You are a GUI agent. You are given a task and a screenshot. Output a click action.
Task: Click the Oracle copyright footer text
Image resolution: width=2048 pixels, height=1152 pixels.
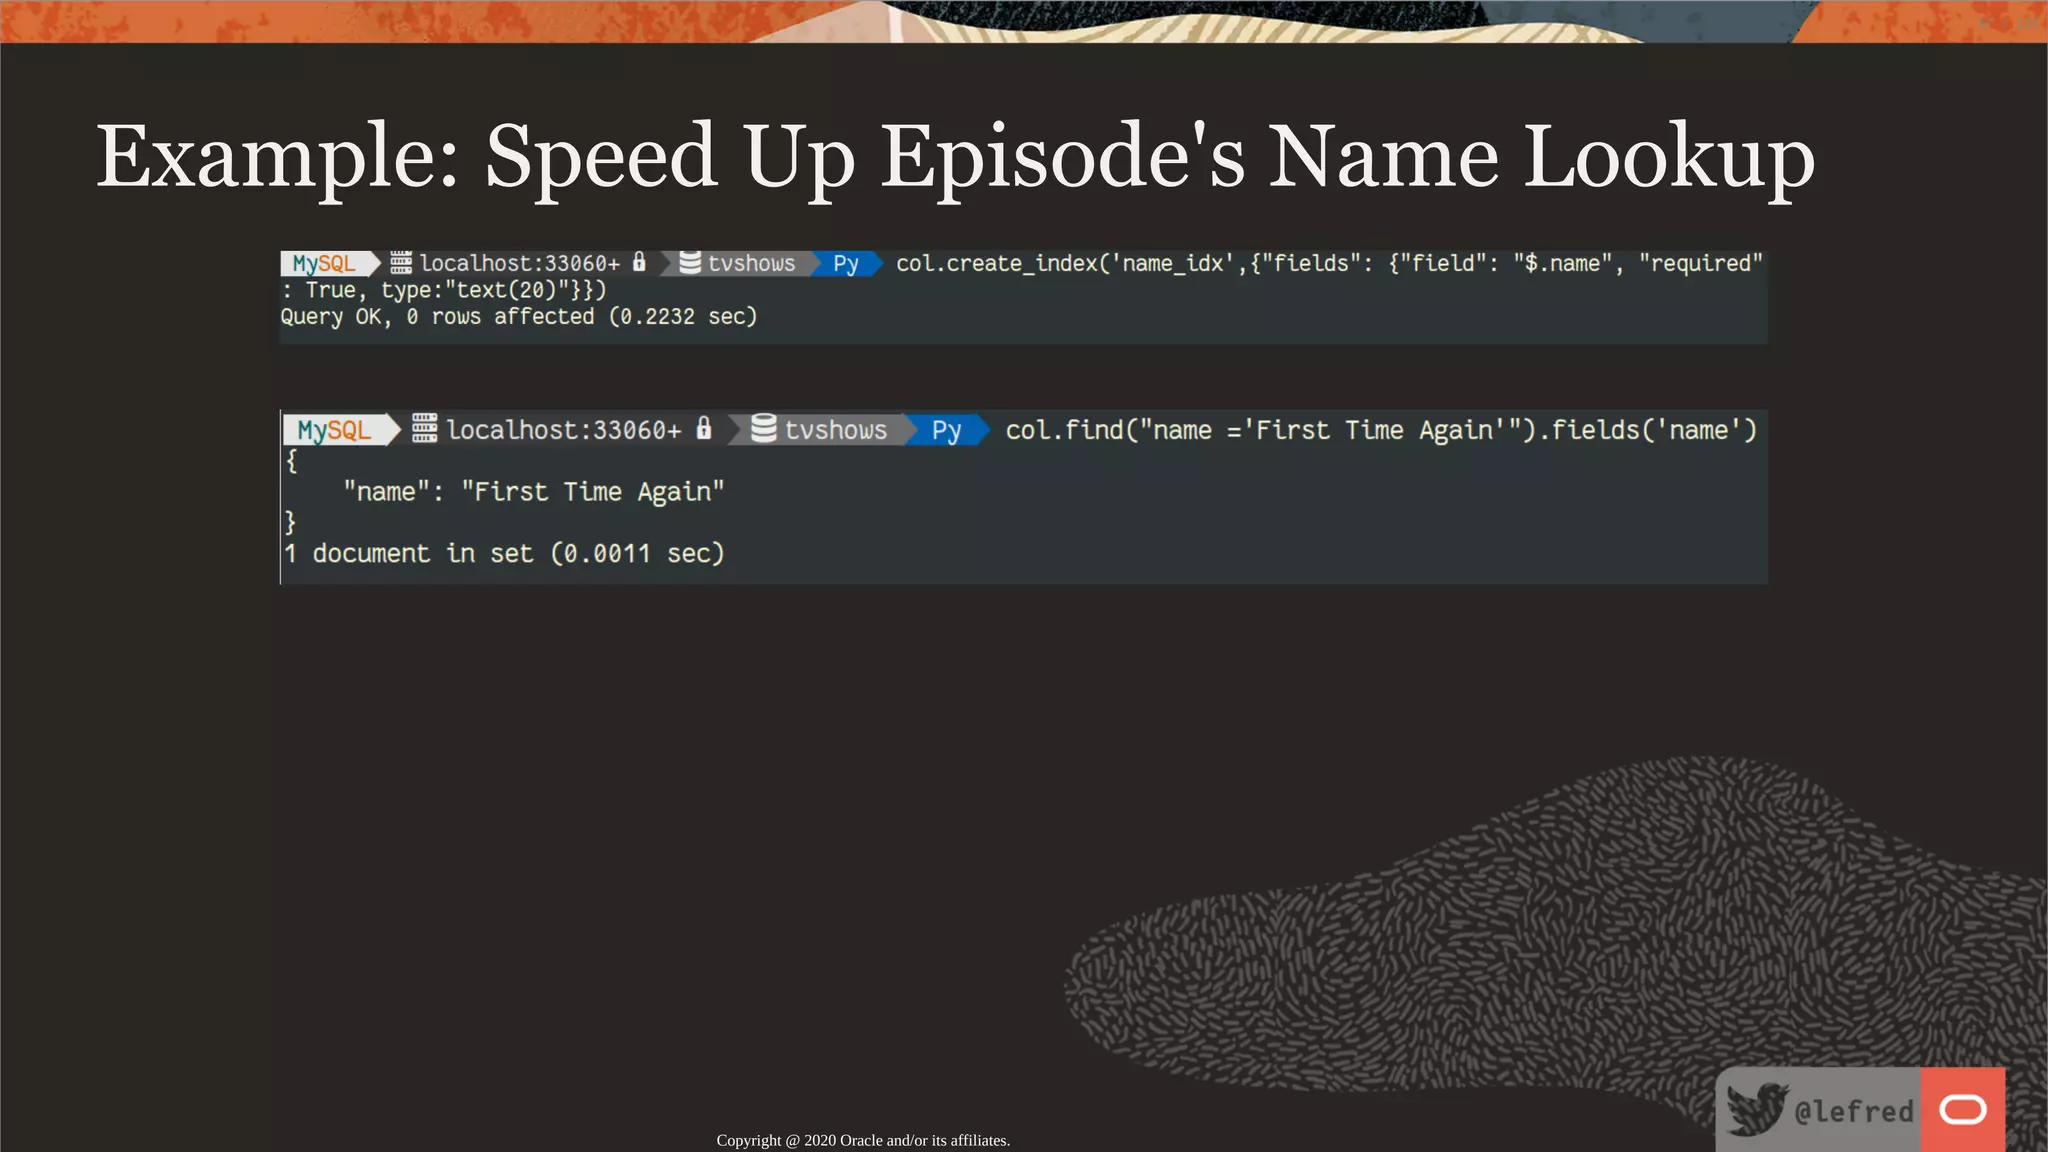pyautogui.click(x=863, y=1140)
